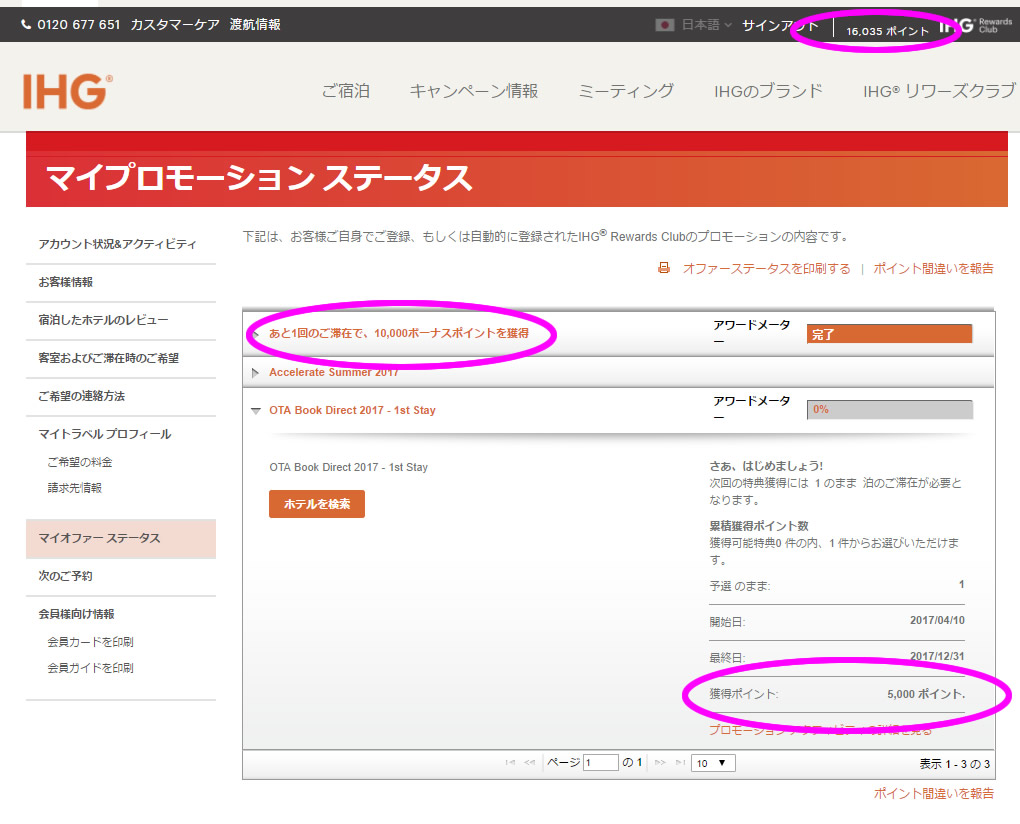
Task: Click オファーステータスを印刷する link
Action: pos(766,269)
